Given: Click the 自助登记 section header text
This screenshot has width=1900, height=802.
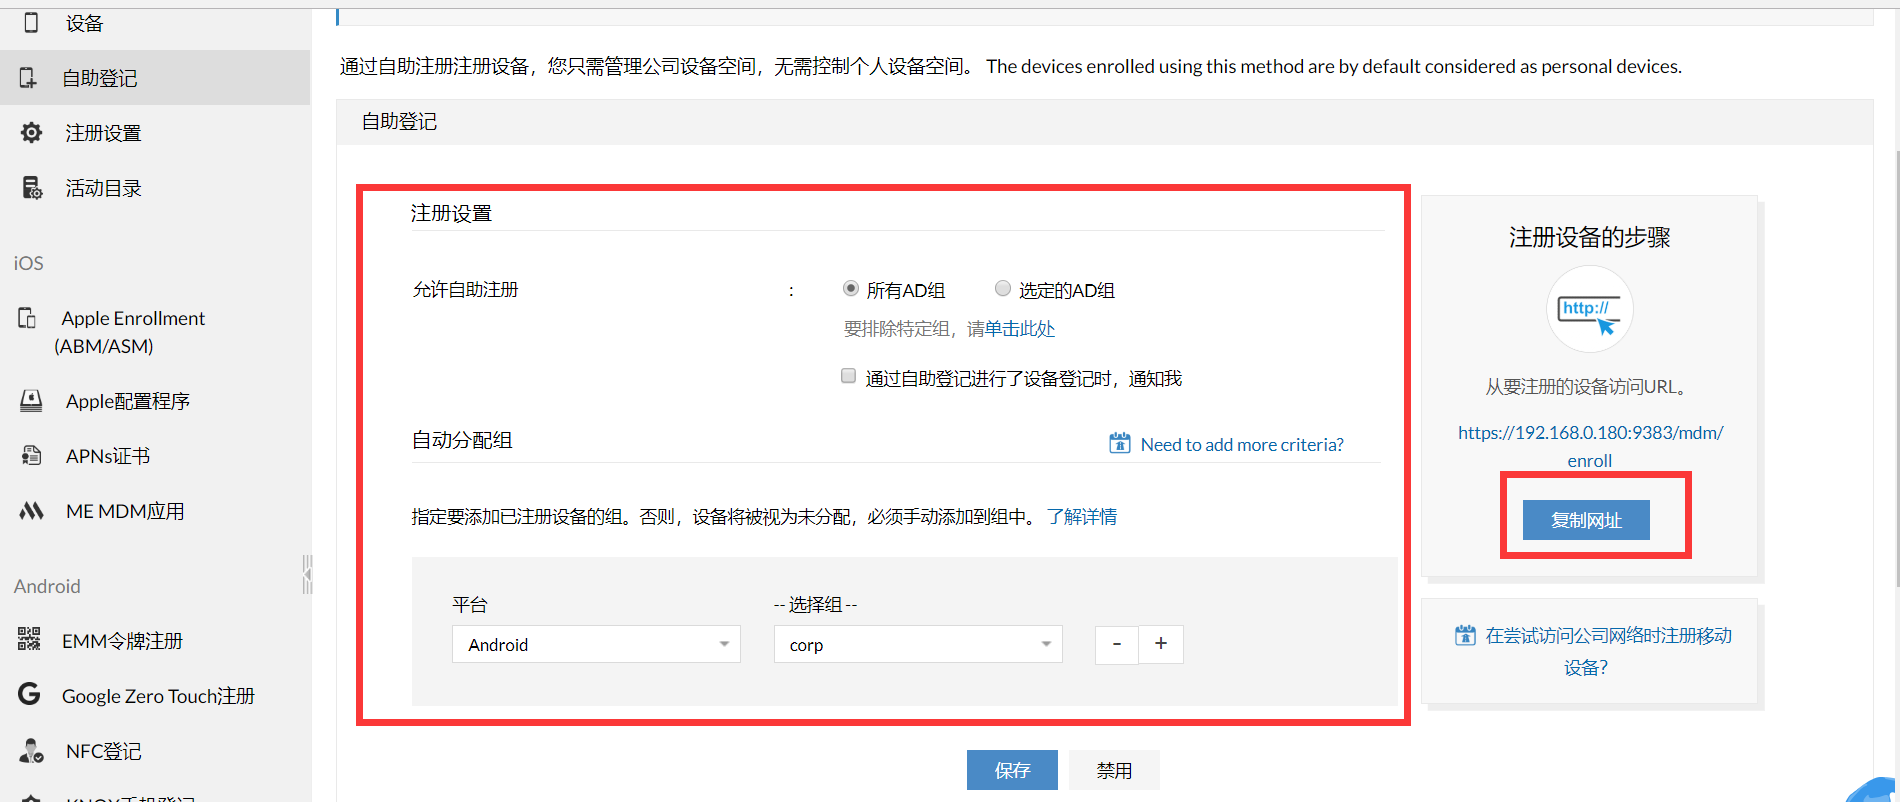Looking at the screenshot, I should tap(399, 121).
